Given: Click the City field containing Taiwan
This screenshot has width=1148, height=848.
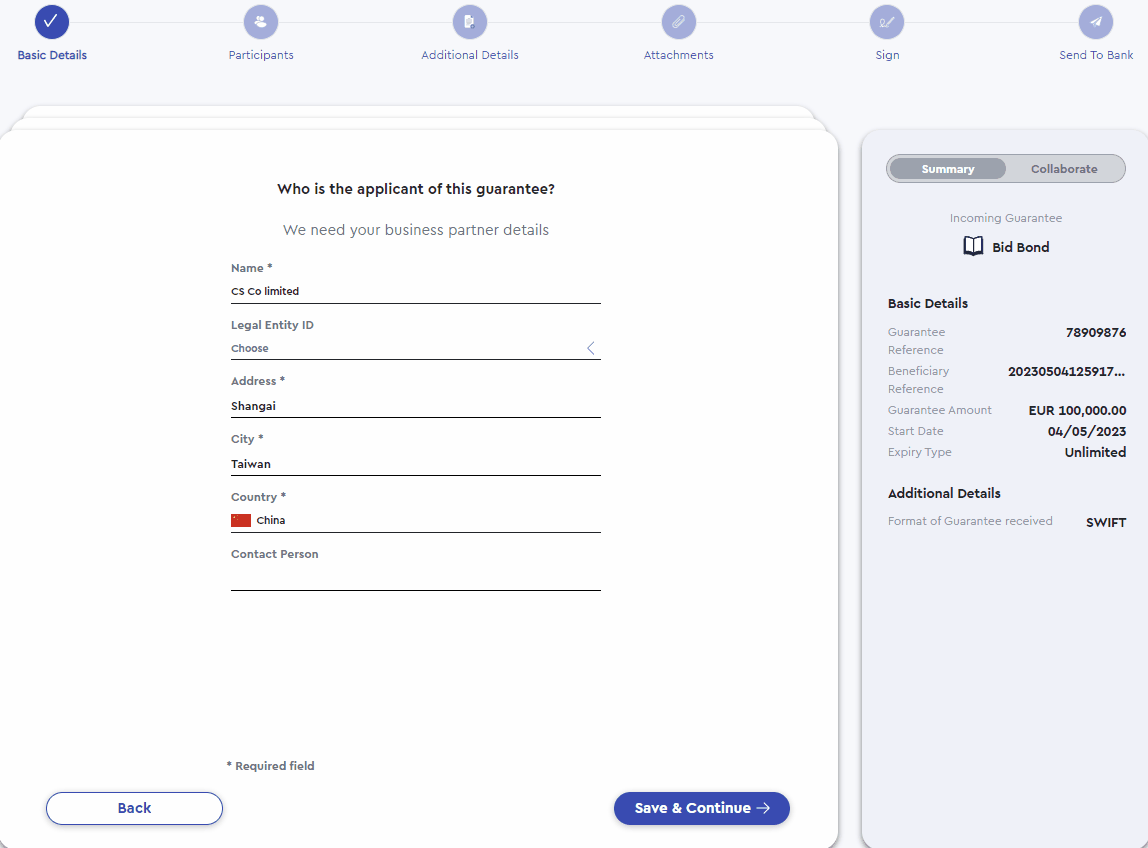Looking at the screenshot, I should pos(416,464).
